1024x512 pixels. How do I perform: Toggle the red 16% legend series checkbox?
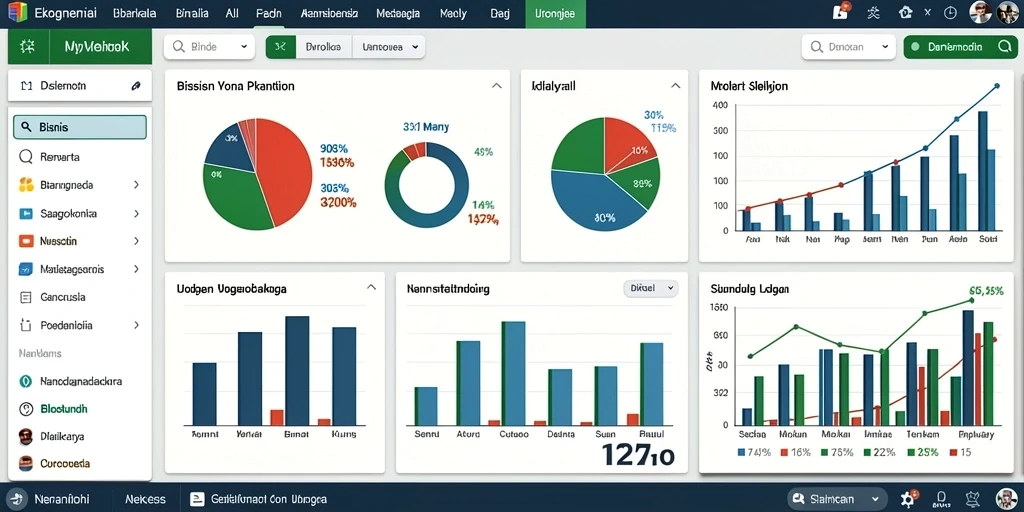(786, 452)
